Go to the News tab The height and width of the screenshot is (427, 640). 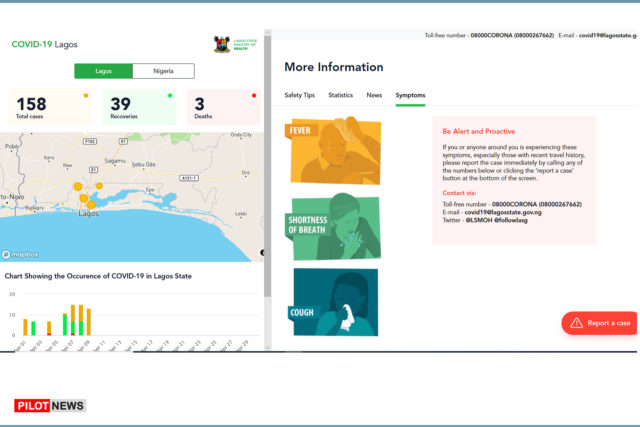(374, 95)
